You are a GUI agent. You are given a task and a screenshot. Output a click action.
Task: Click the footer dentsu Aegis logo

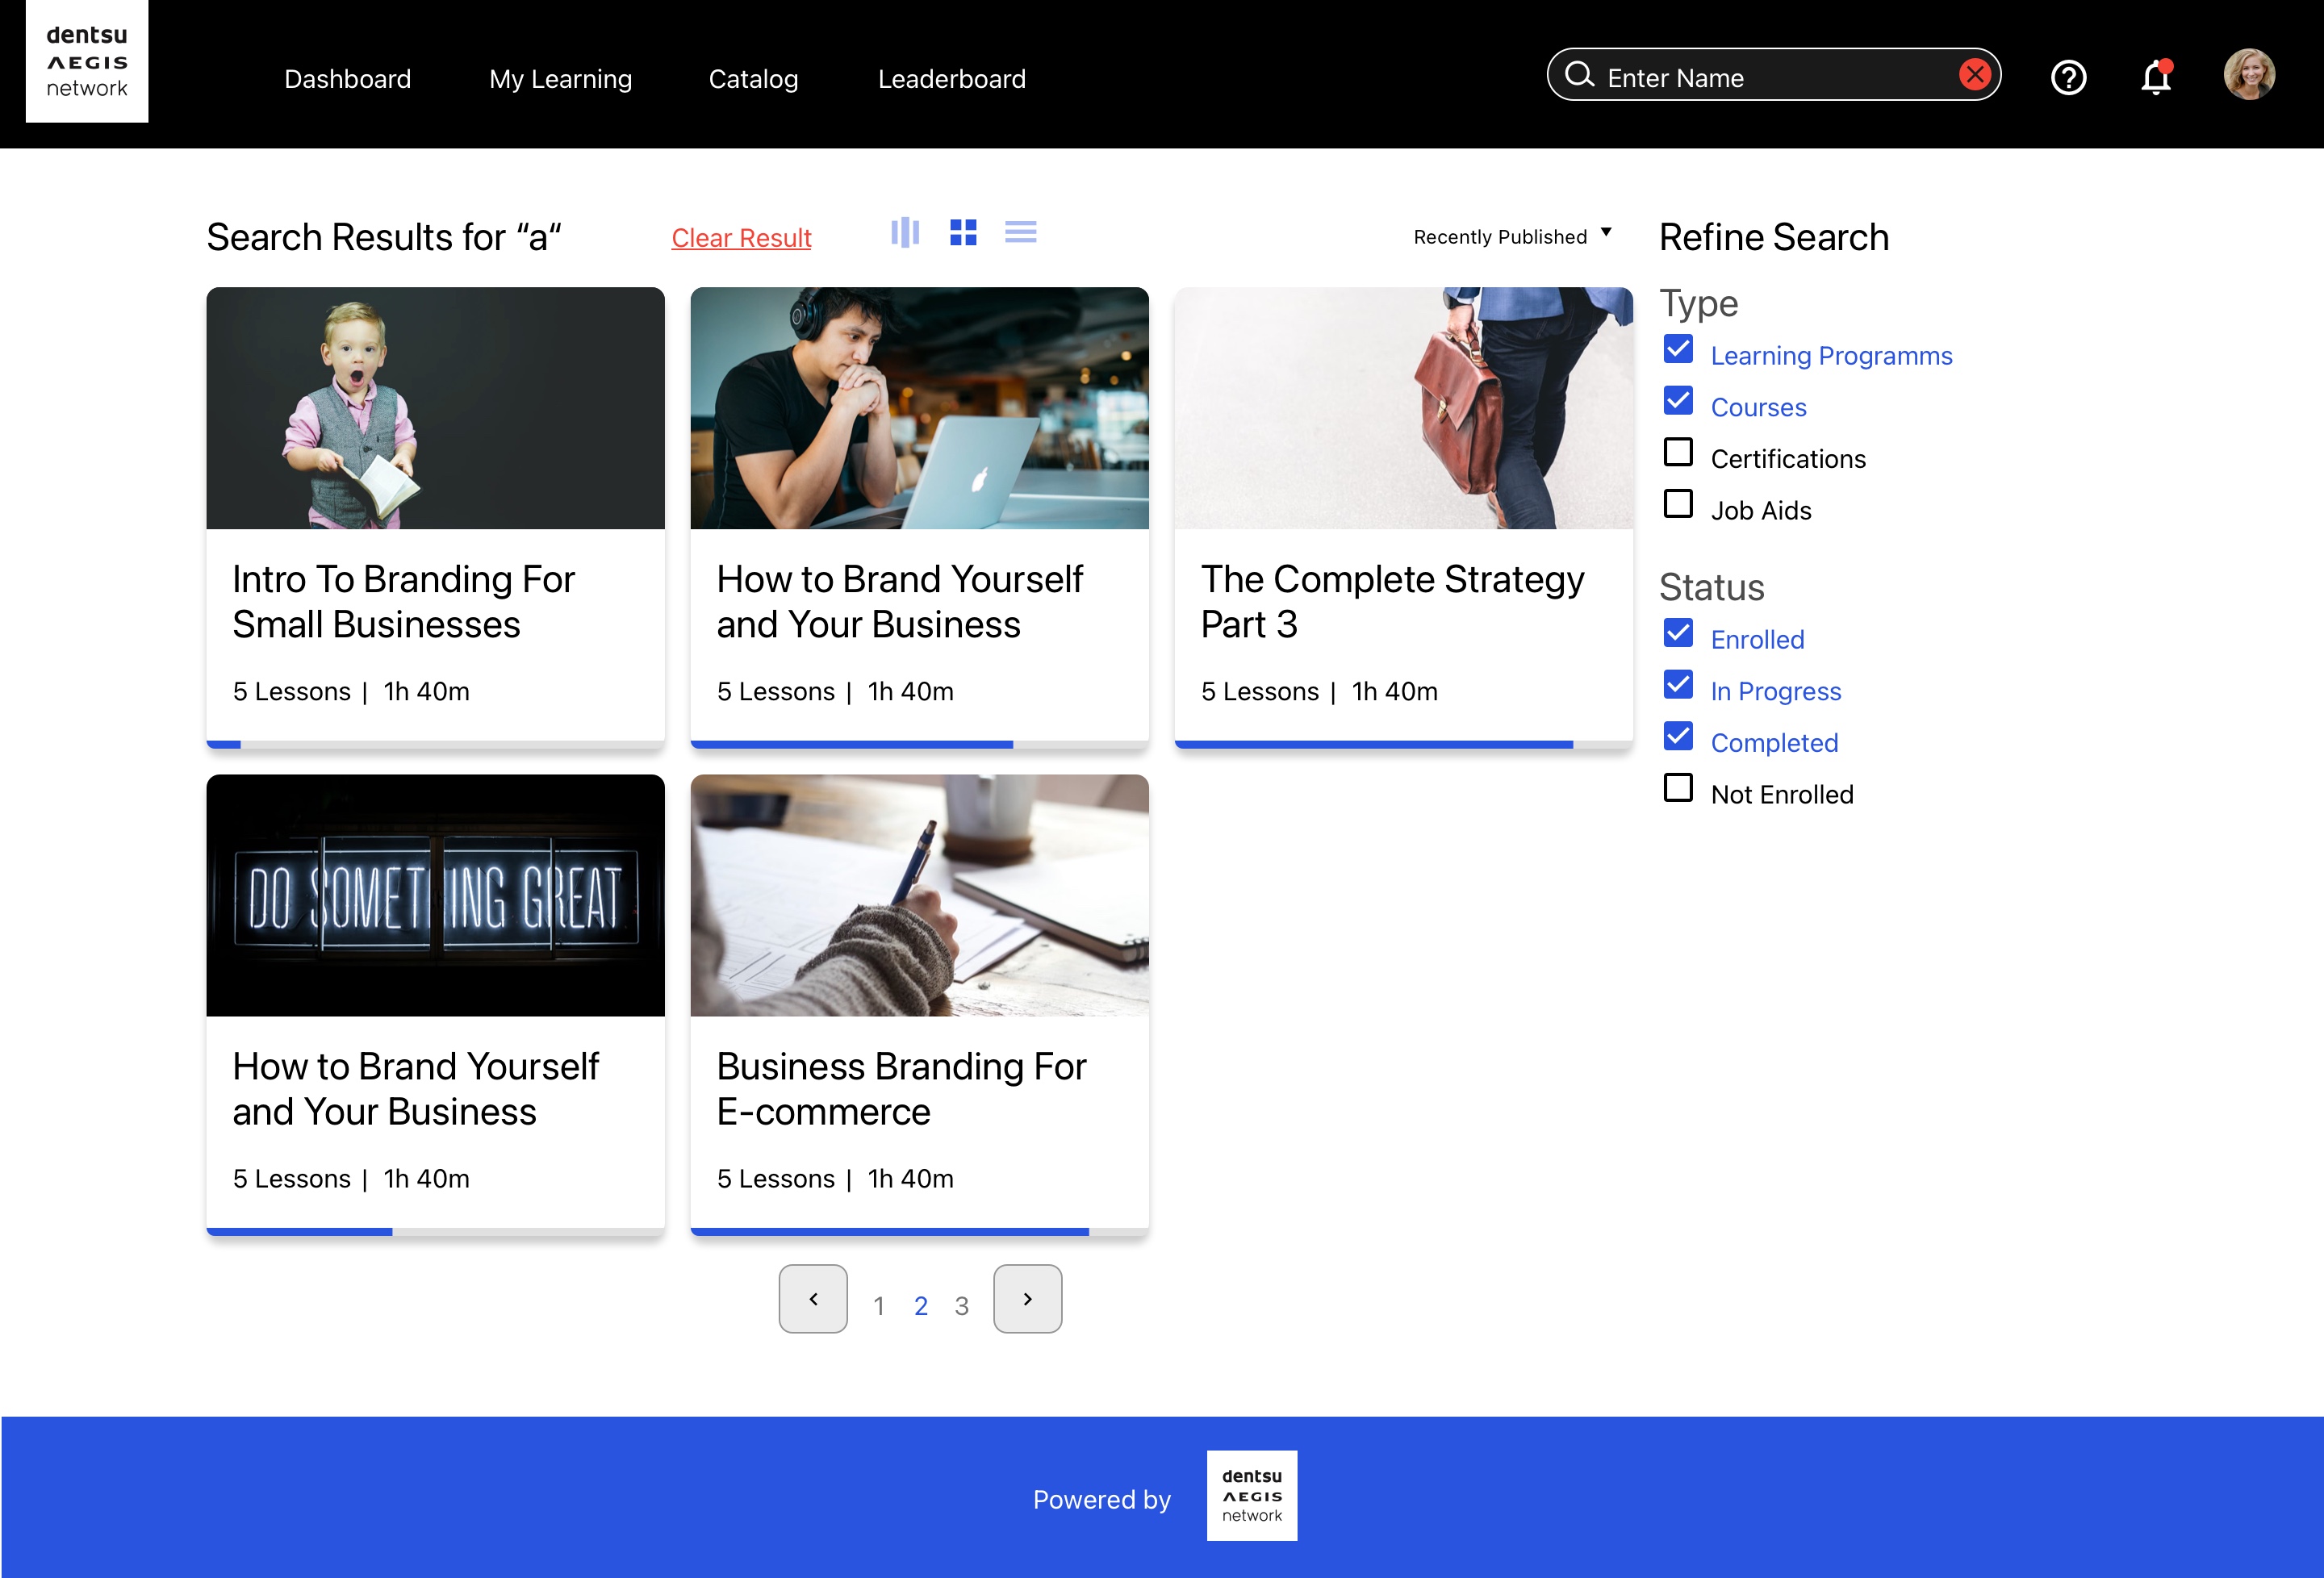(1252, 1495)
